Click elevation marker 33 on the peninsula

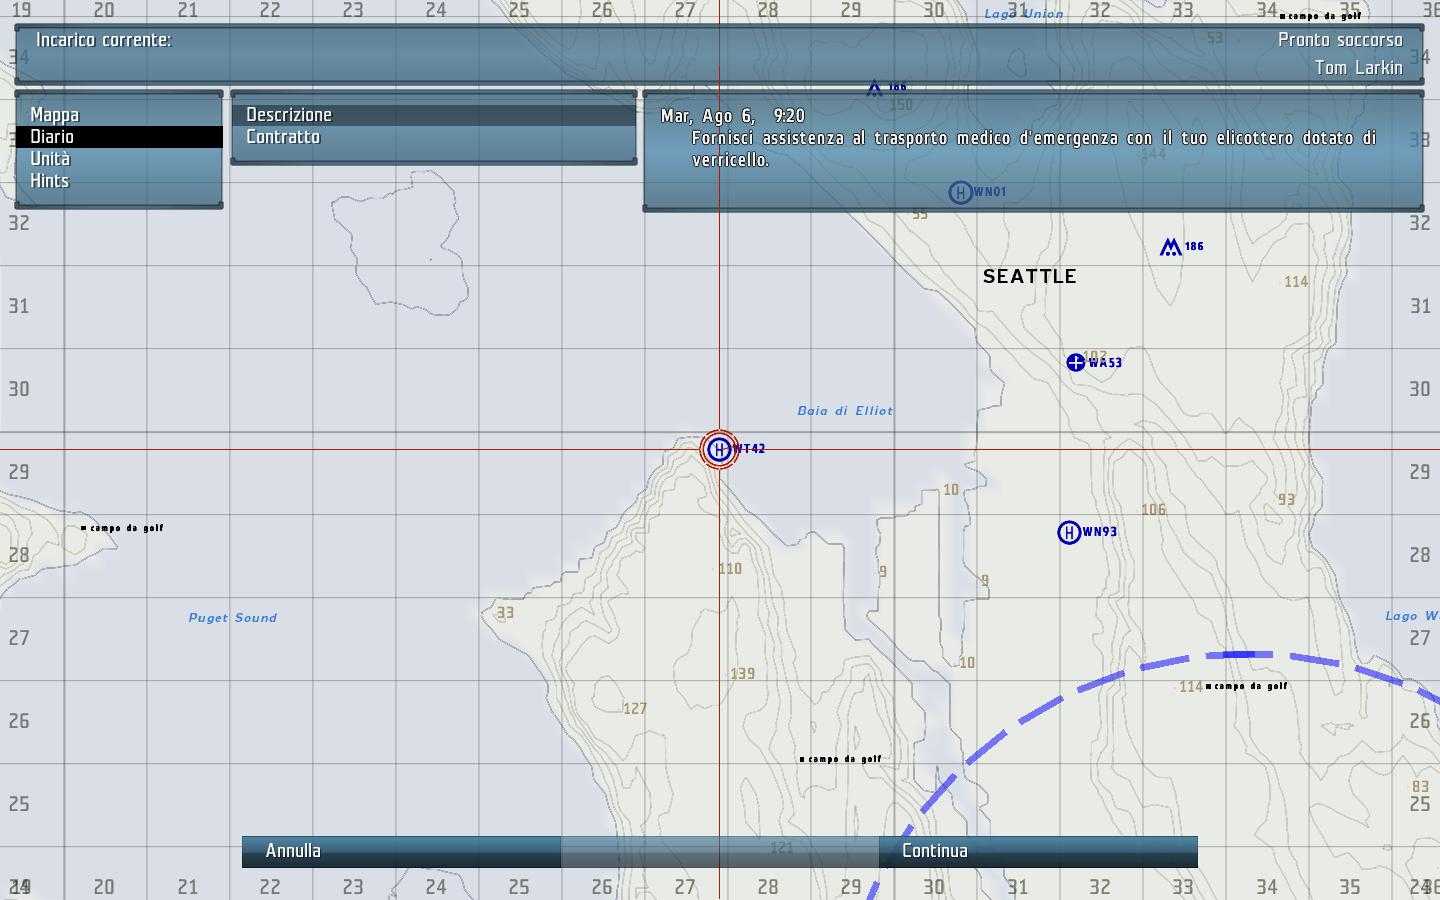(505, 613)
